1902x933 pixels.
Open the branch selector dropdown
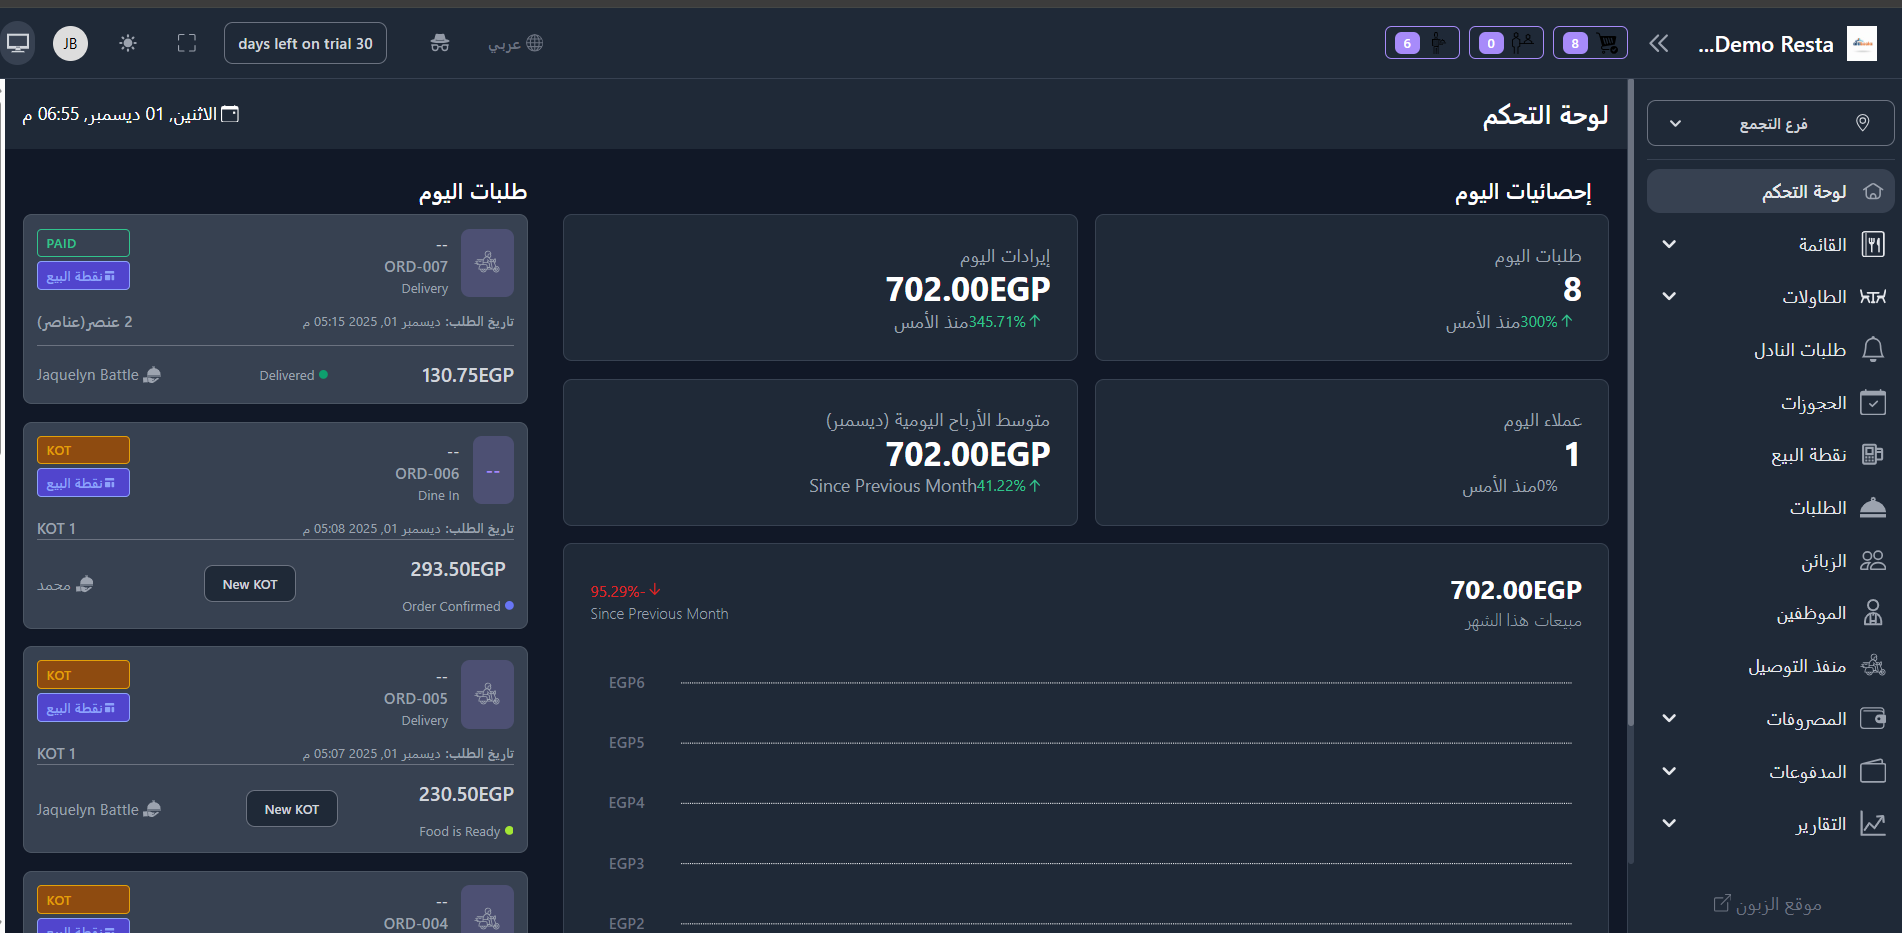pos(1770,124)
